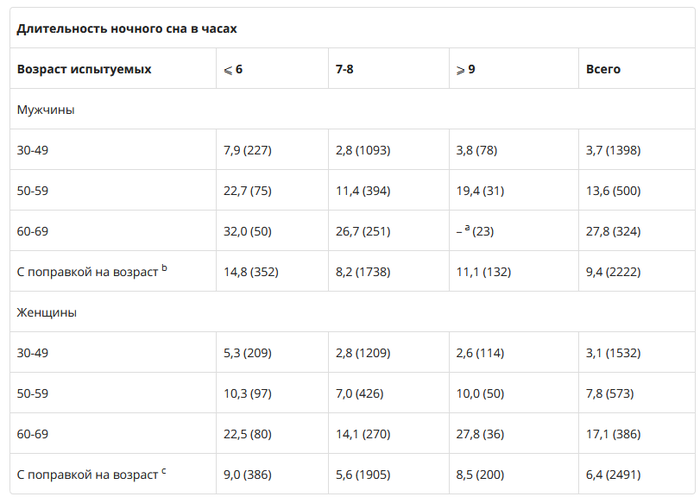Select the cell with value 2,8 (1209)
The width and height of the screenshot is (700, 503).
(x=363, y=353)
